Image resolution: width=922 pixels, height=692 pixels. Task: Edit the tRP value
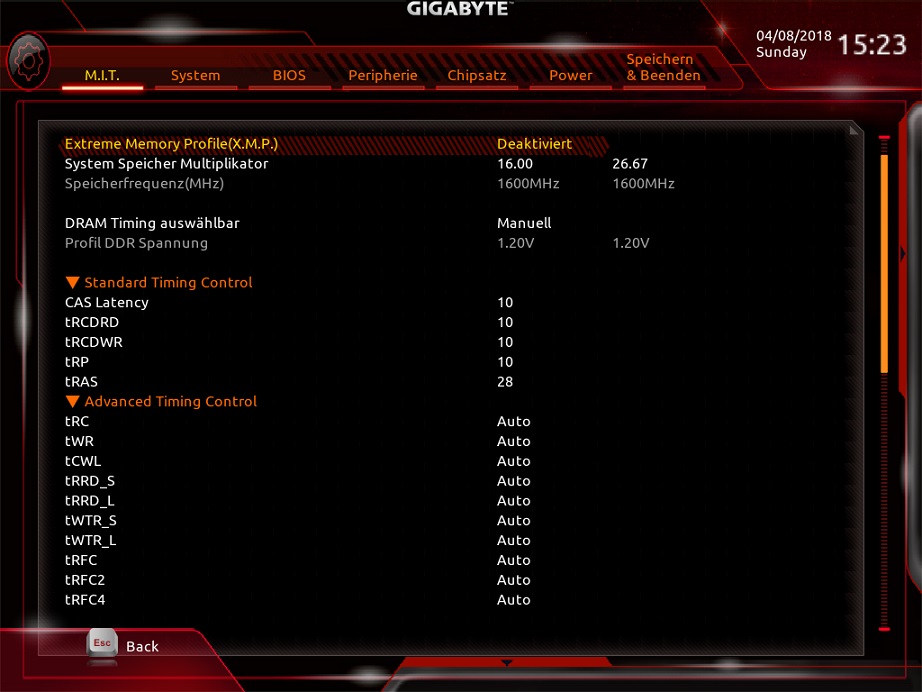(x=505, y=362)
